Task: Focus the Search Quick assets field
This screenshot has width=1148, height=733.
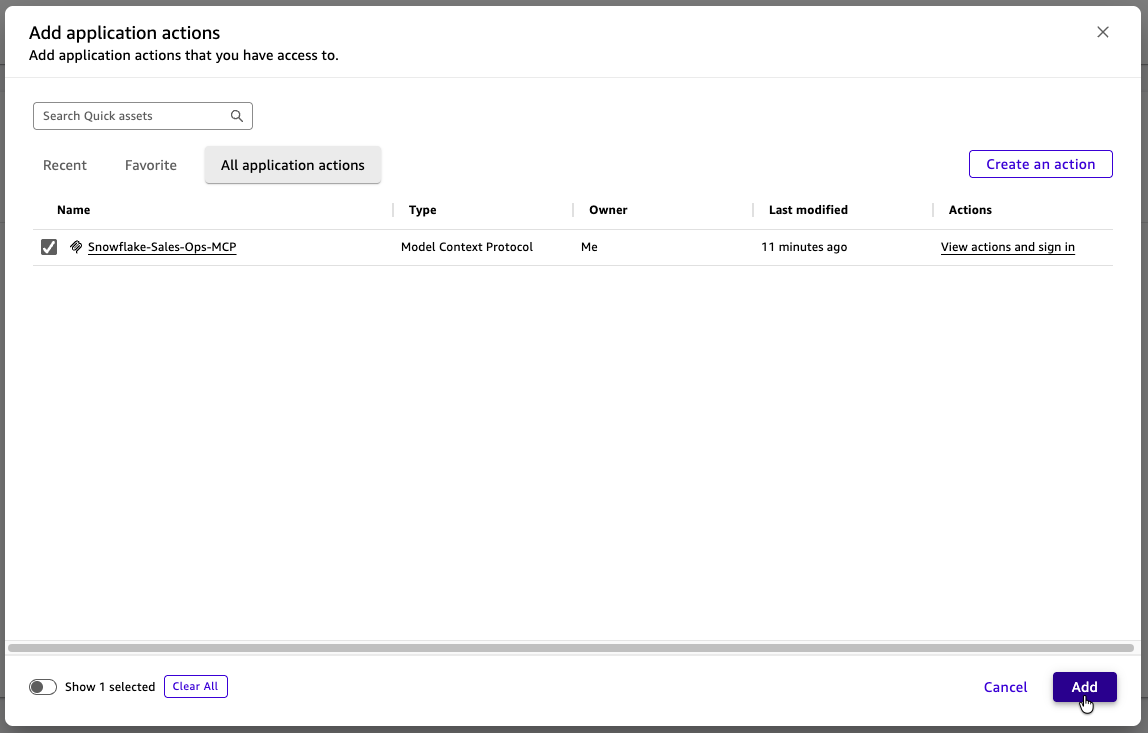Action: click(x=143, y=116)
